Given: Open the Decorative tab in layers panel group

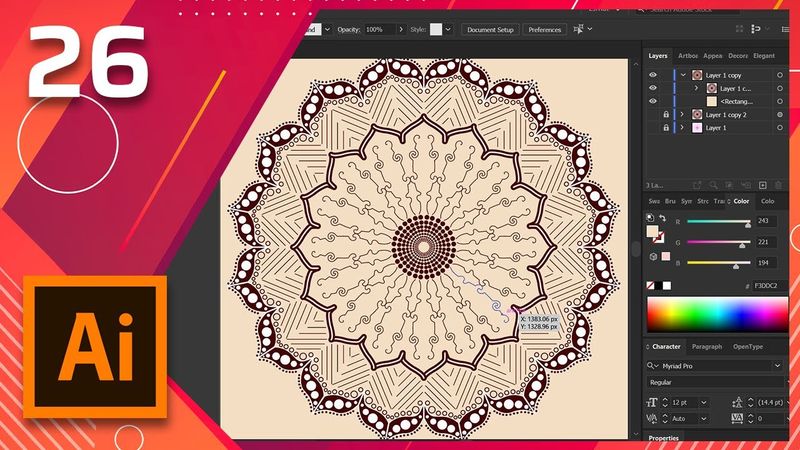Looking at the screenshot, I should [x=737, y=56].
